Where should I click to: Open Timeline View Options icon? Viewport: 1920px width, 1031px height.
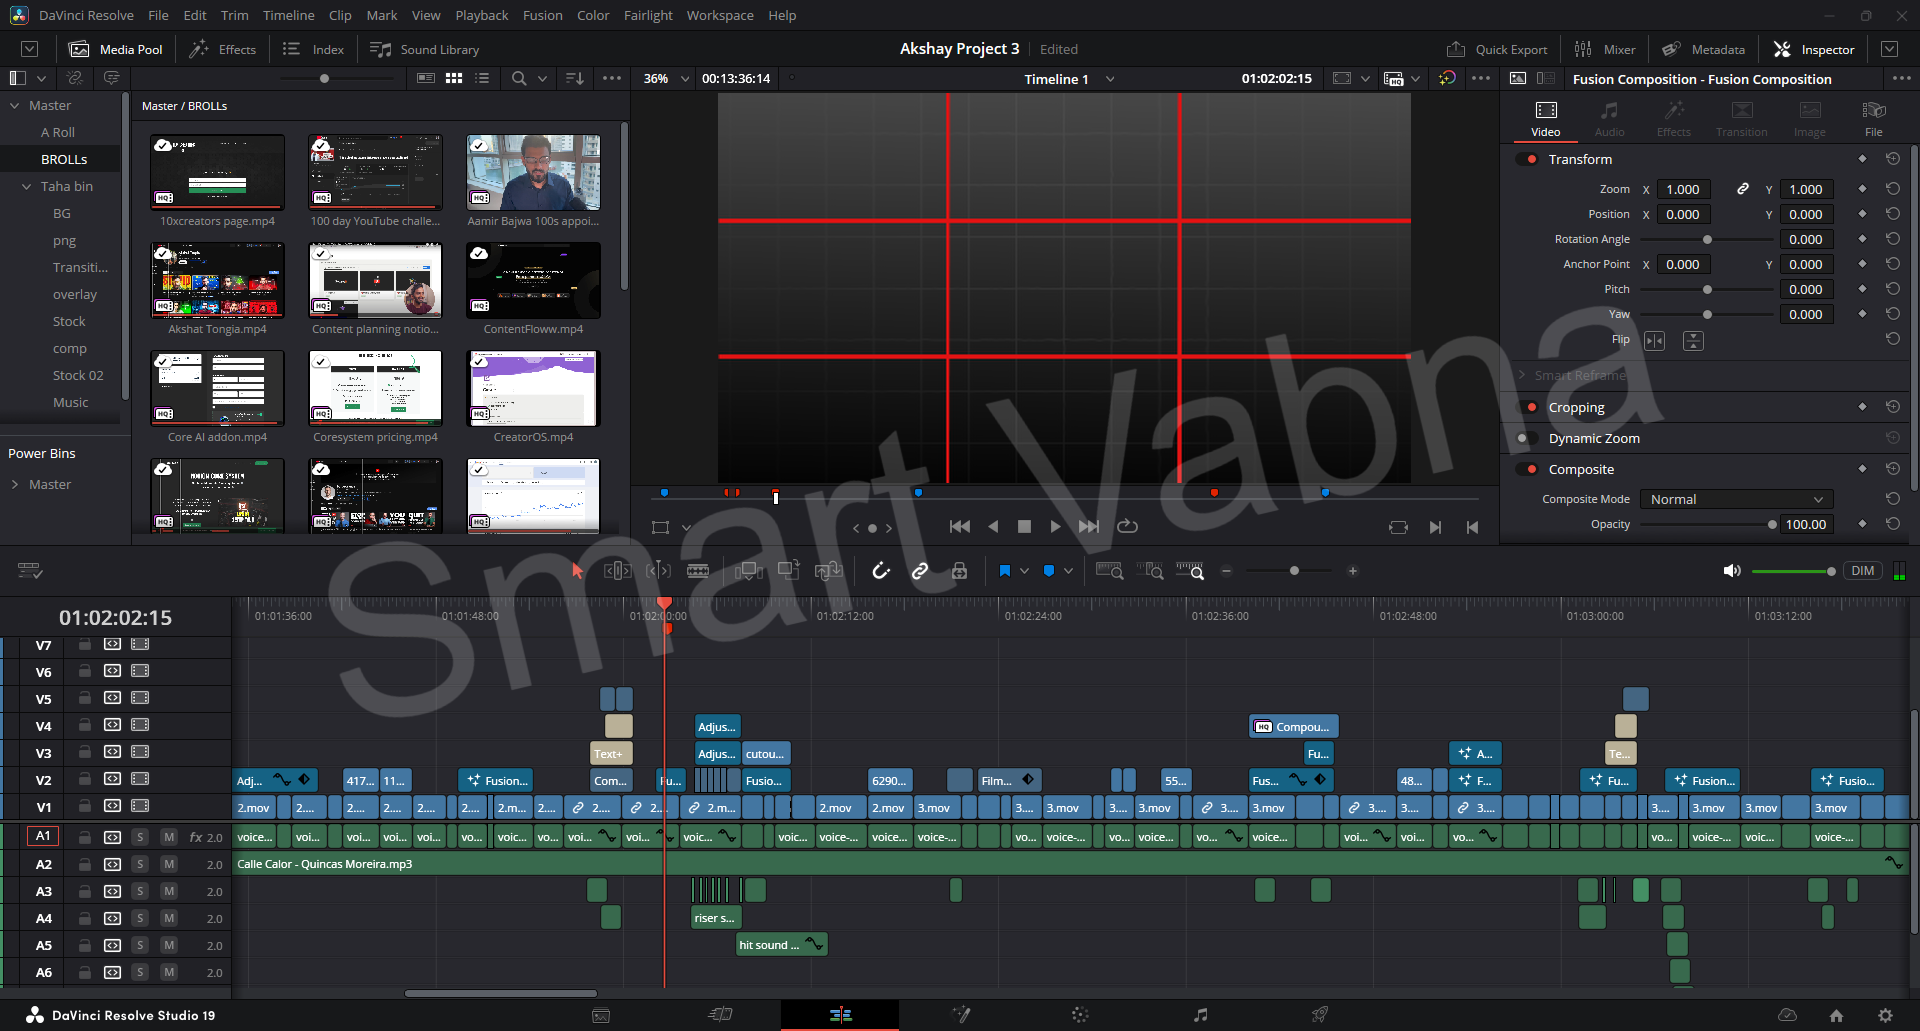(x=30, y=571)
